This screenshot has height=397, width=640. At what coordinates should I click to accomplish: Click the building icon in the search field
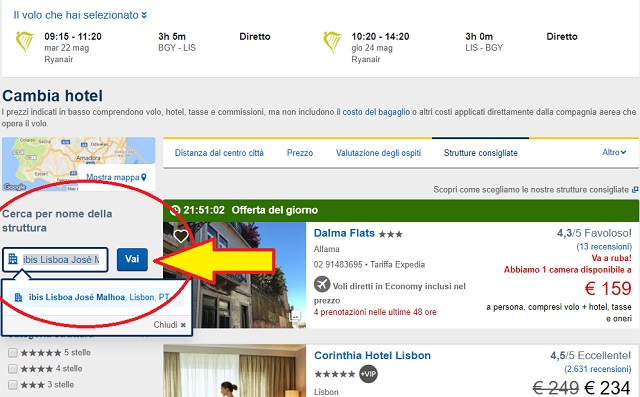pos(13,259)
